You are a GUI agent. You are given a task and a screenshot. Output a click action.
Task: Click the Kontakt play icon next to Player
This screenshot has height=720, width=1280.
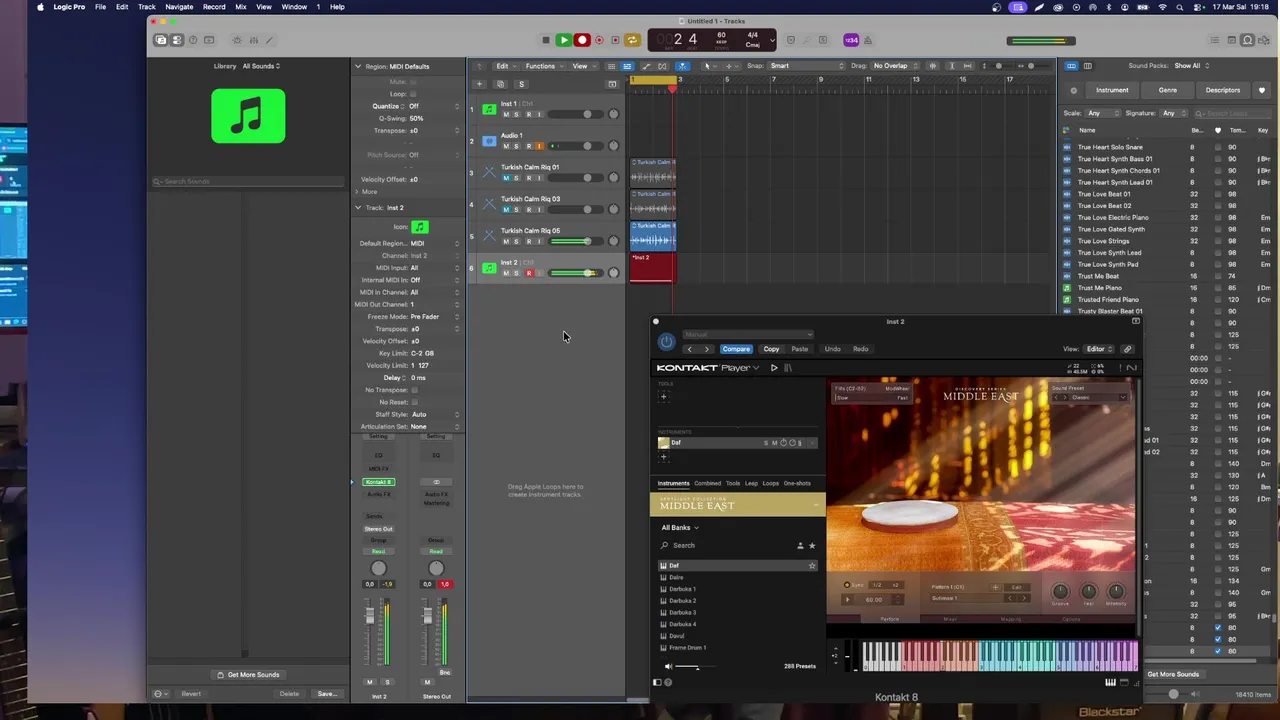point(774,368)
